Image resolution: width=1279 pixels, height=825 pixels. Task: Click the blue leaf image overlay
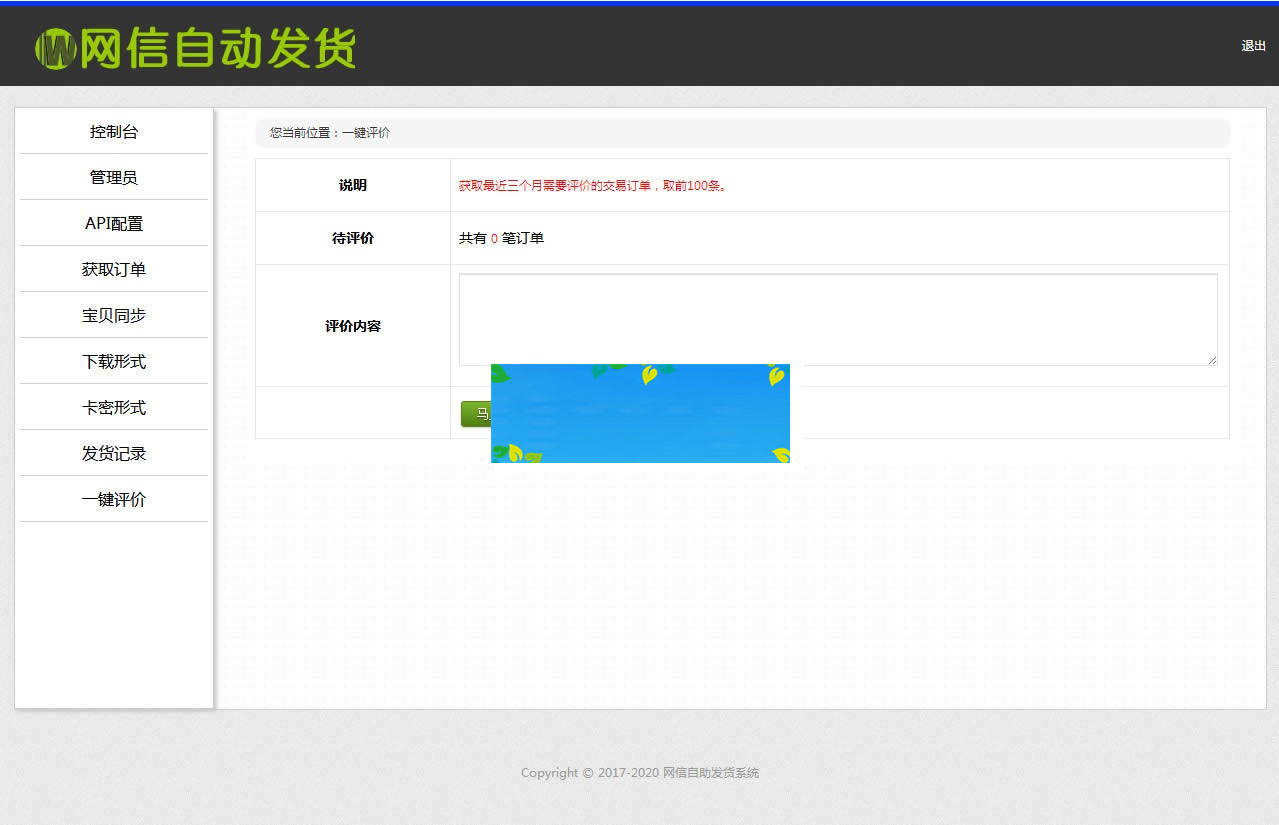coord(640,413)
